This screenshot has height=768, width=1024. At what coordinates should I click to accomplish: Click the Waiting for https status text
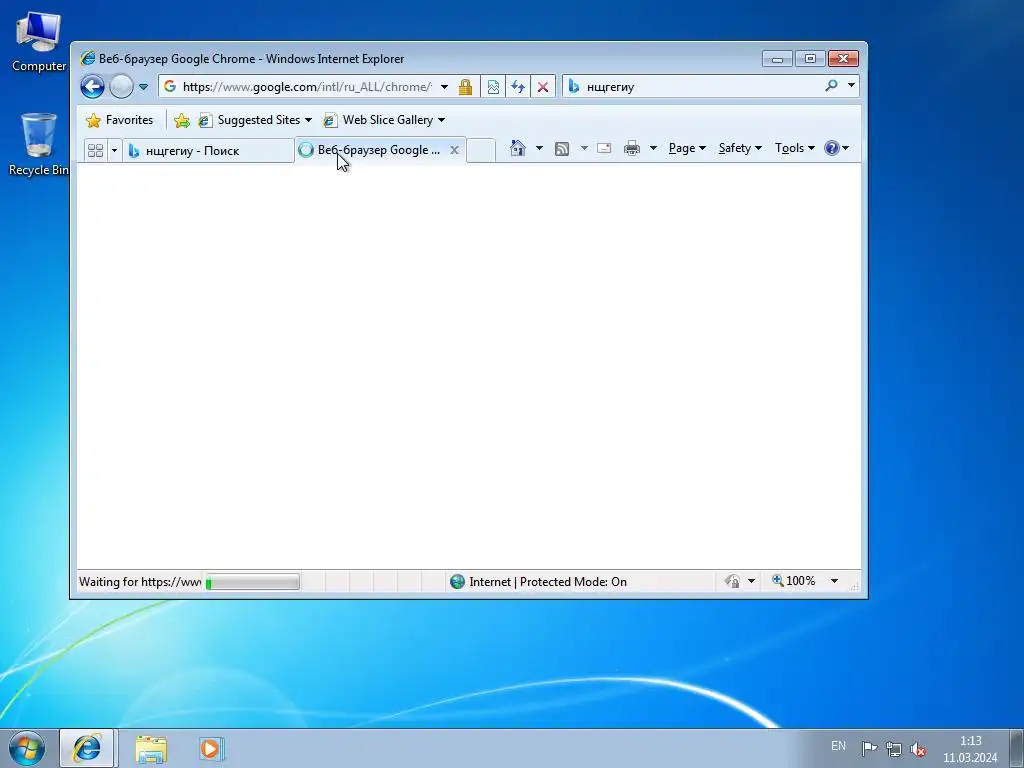coord(140,582)
